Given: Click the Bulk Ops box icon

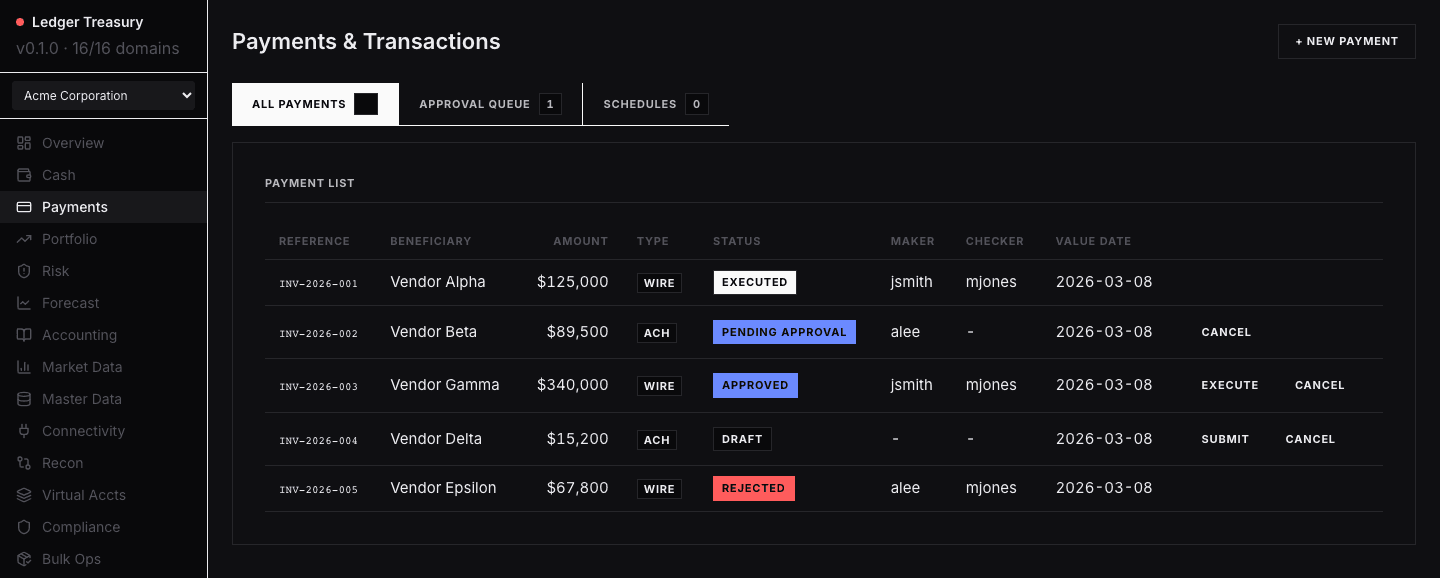Looking at the screenshot, I should [x=24, y=559].
